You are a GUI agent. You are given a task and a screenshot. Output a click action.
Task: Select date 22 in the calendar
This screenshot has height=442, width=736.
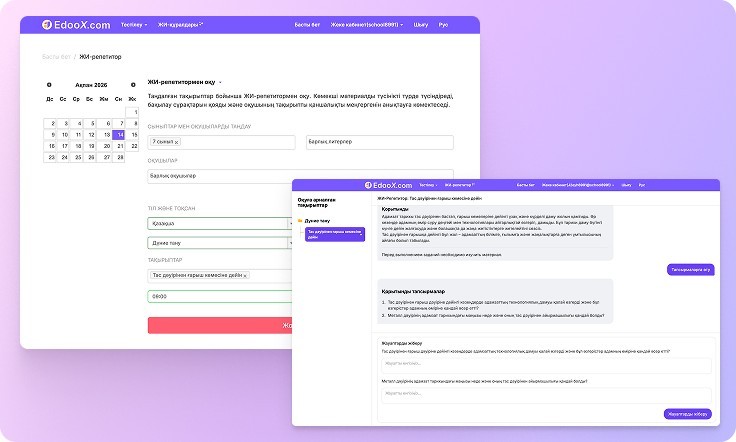tap(132, 146)
